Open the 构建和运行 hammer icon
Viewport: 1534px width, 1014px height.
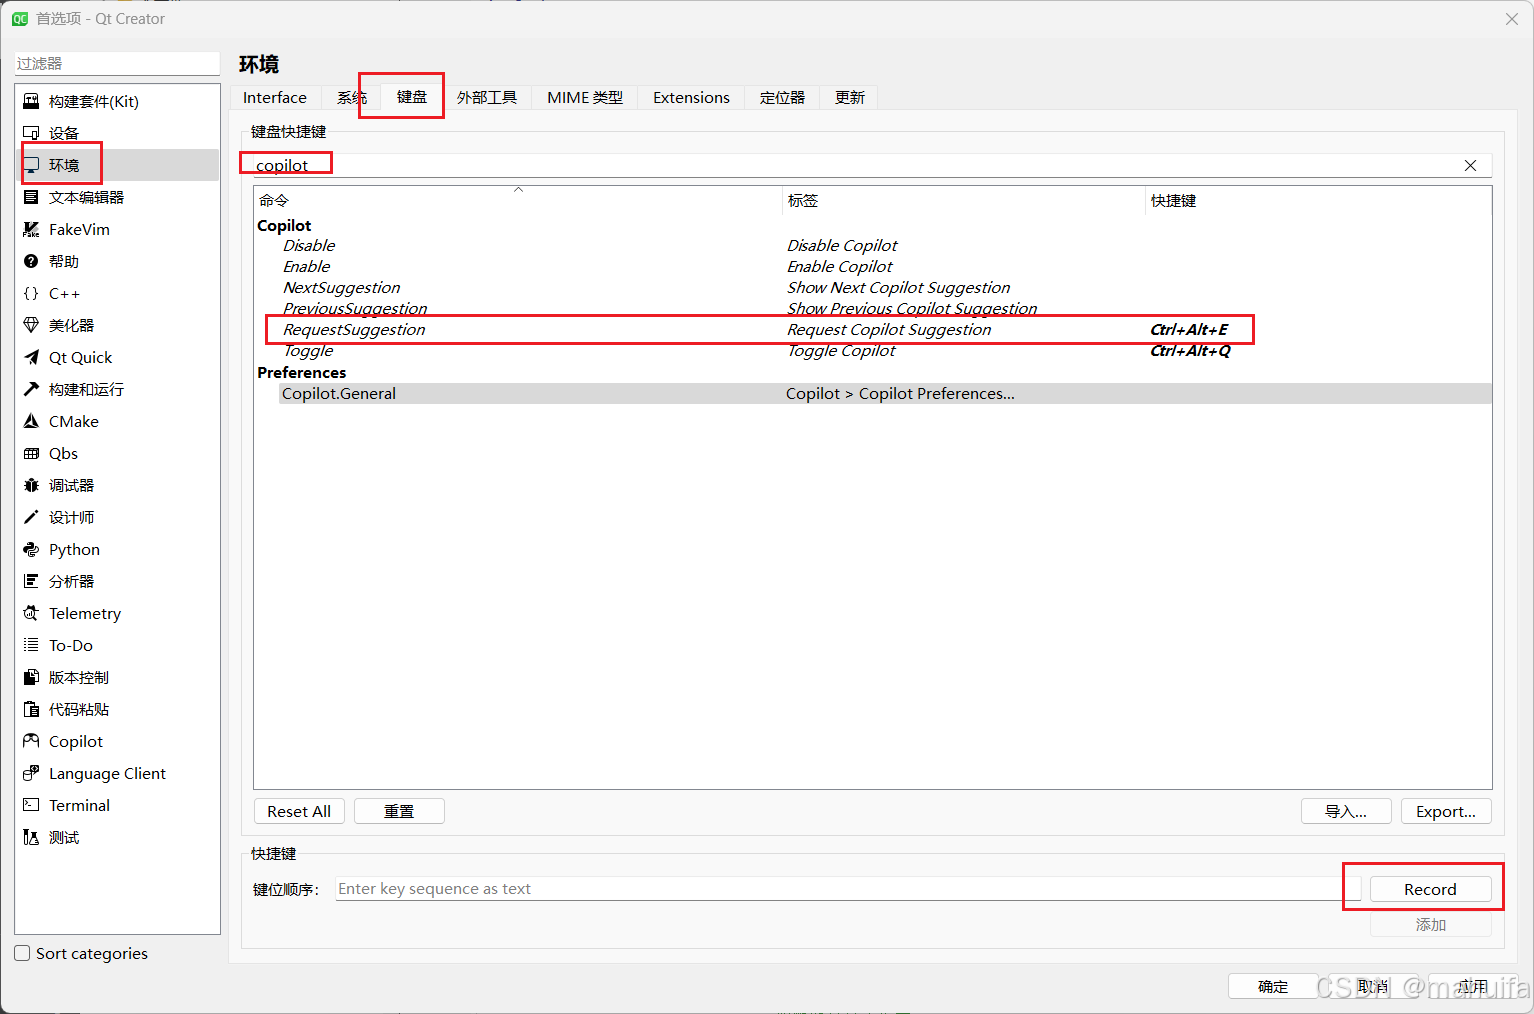pyautogui.click(x=31, y=389)
